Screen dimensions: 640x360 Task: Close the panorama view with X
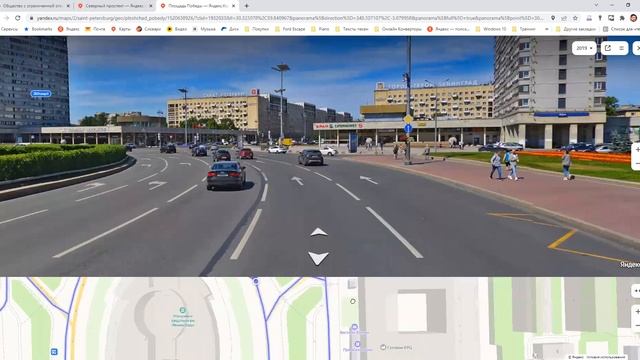tap(637, 48)
